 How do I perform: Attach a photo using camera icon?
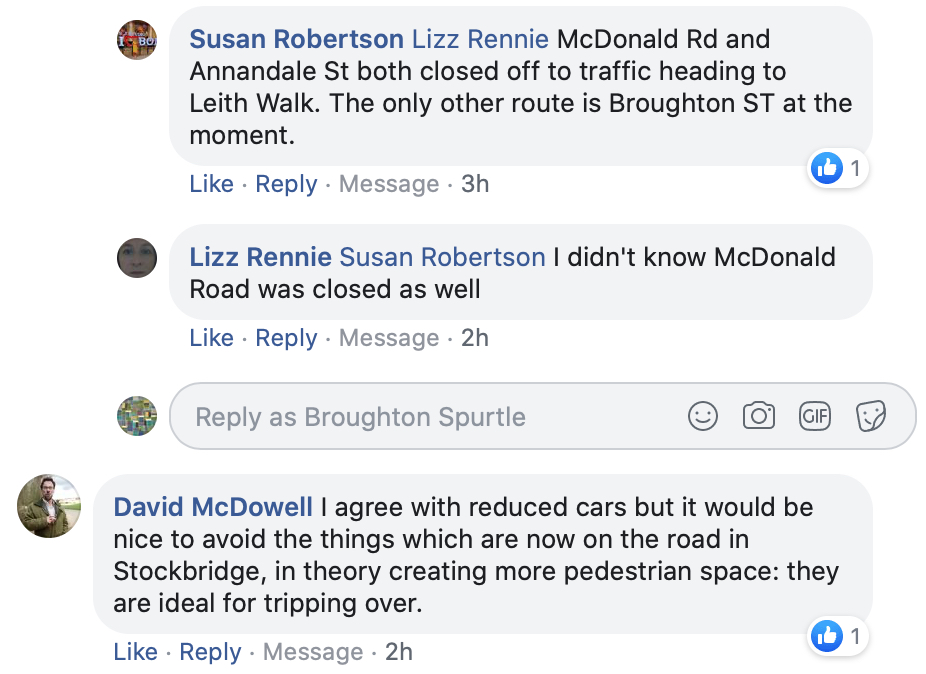pos(758,416)
